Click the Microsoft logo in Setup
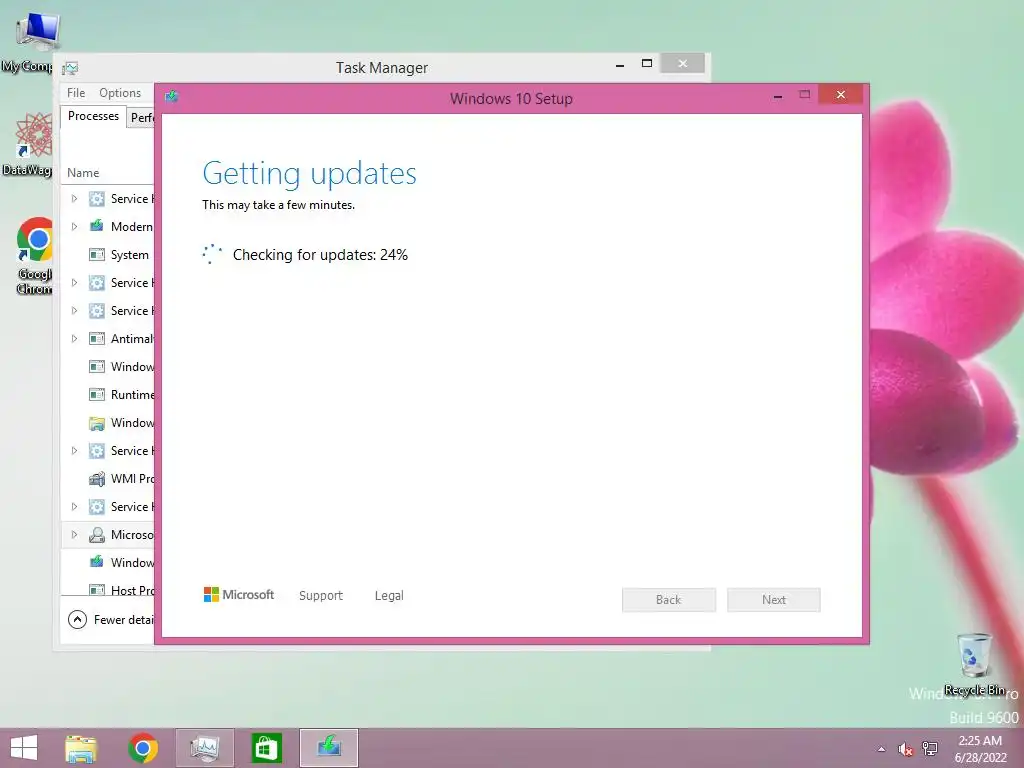This screenshot has width=1024, height=768. (x=239, y=595)
